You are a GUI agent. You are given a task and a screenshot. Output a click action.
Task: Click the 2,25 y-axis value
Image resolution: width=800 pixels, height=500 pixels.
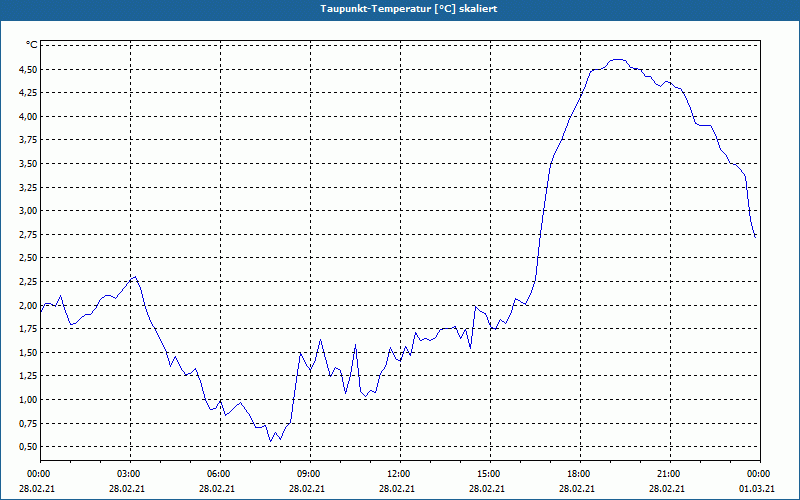click(x=28, y=282)
